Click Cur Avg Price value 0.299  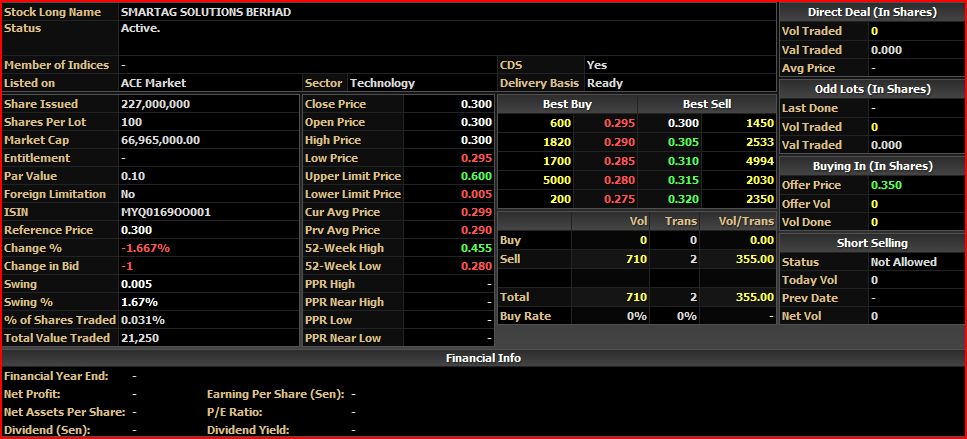477,212
